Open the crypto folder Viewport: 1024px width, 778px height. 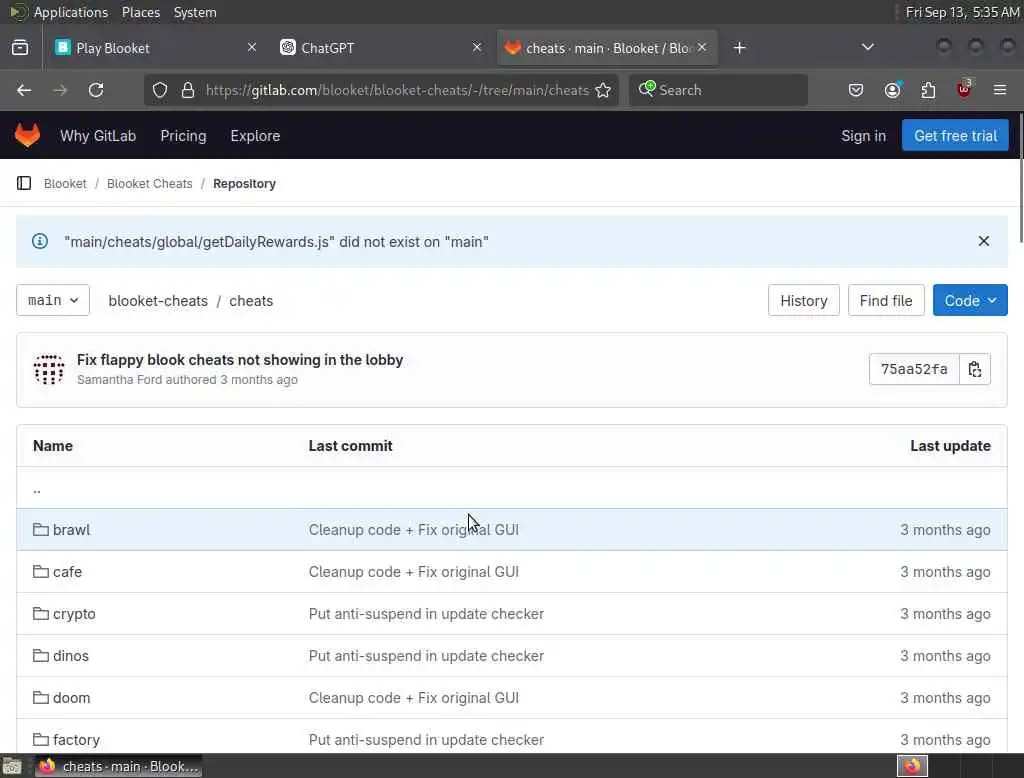[74, 614]
